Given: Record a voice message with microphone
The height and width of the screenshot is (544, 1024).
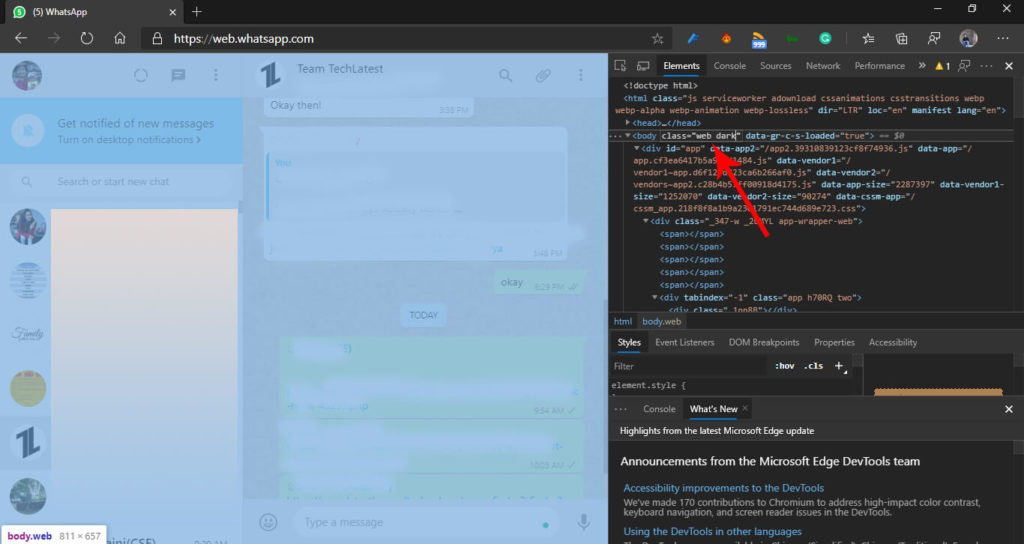Looking at the screenshot, I should click(583, 522).
